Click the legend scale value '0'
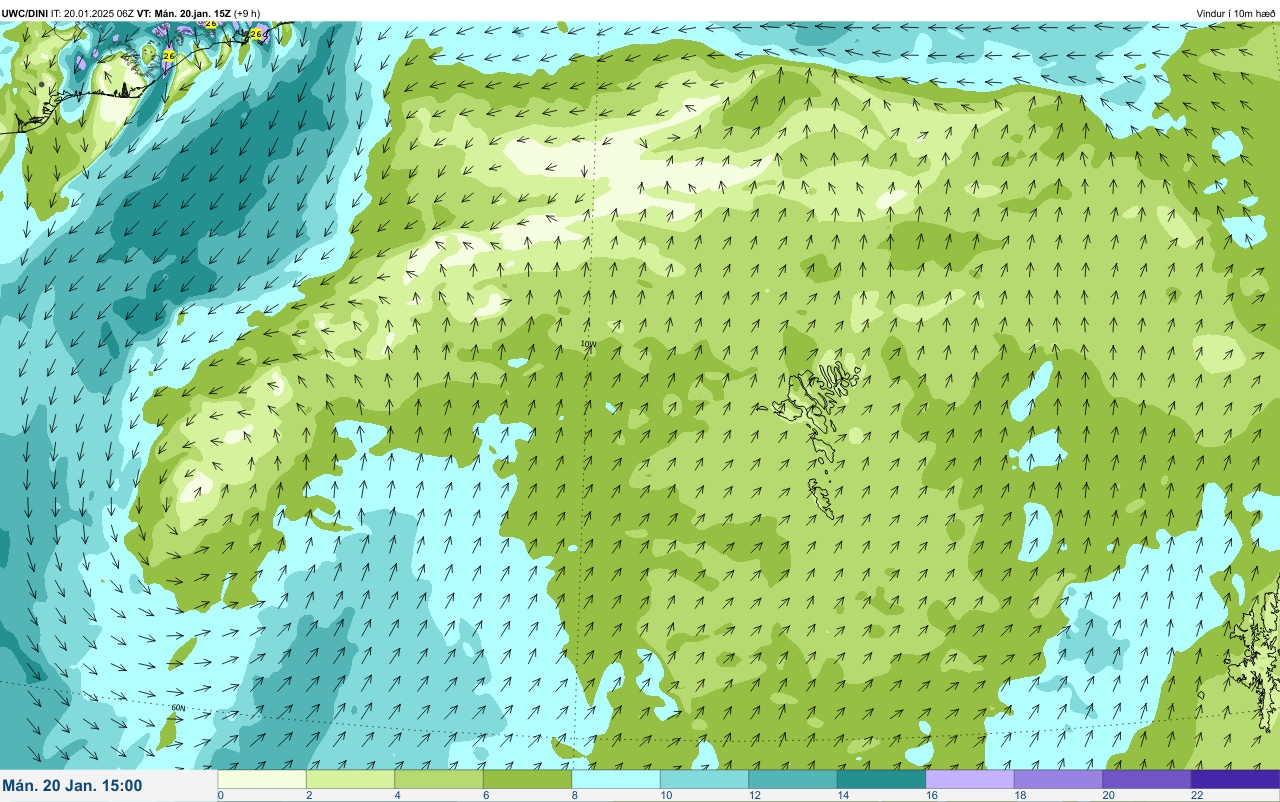 220,795
